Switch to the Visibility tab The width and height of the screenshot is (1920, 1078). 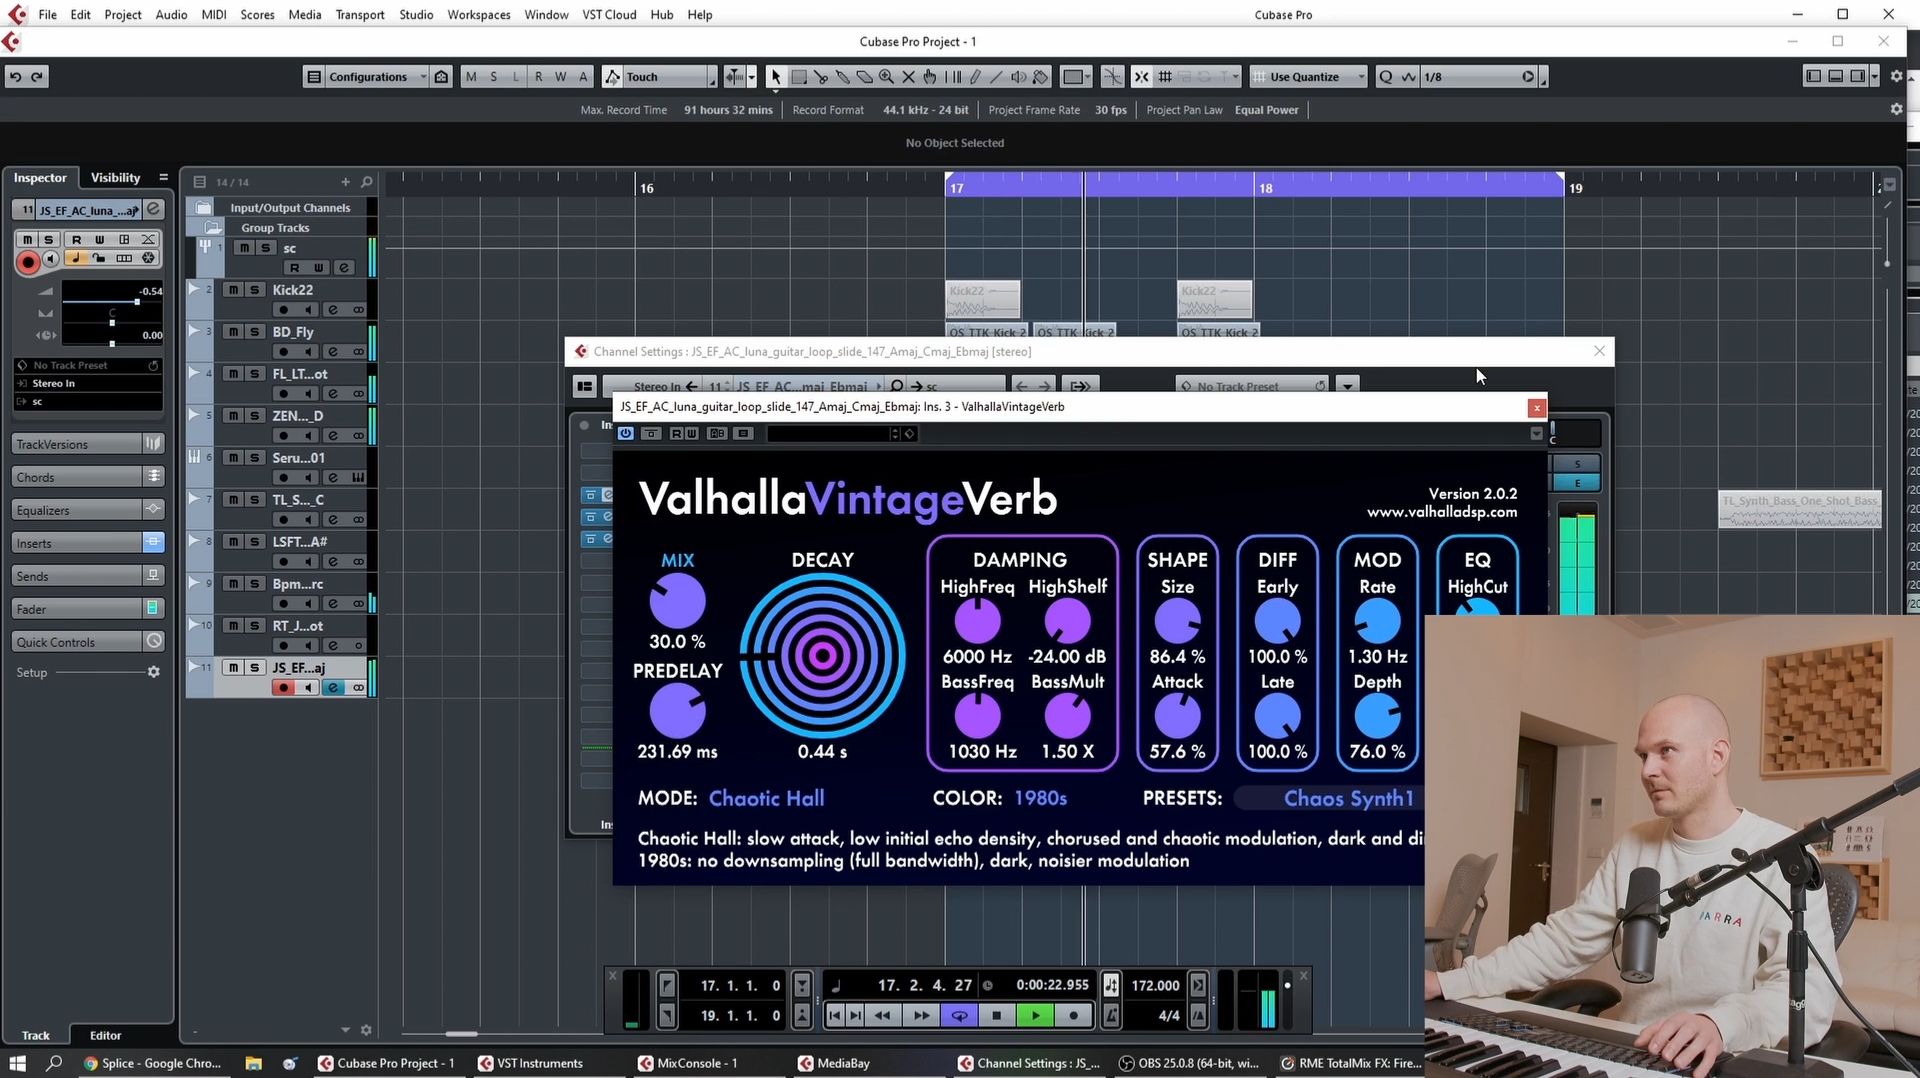tap(116, 178)
